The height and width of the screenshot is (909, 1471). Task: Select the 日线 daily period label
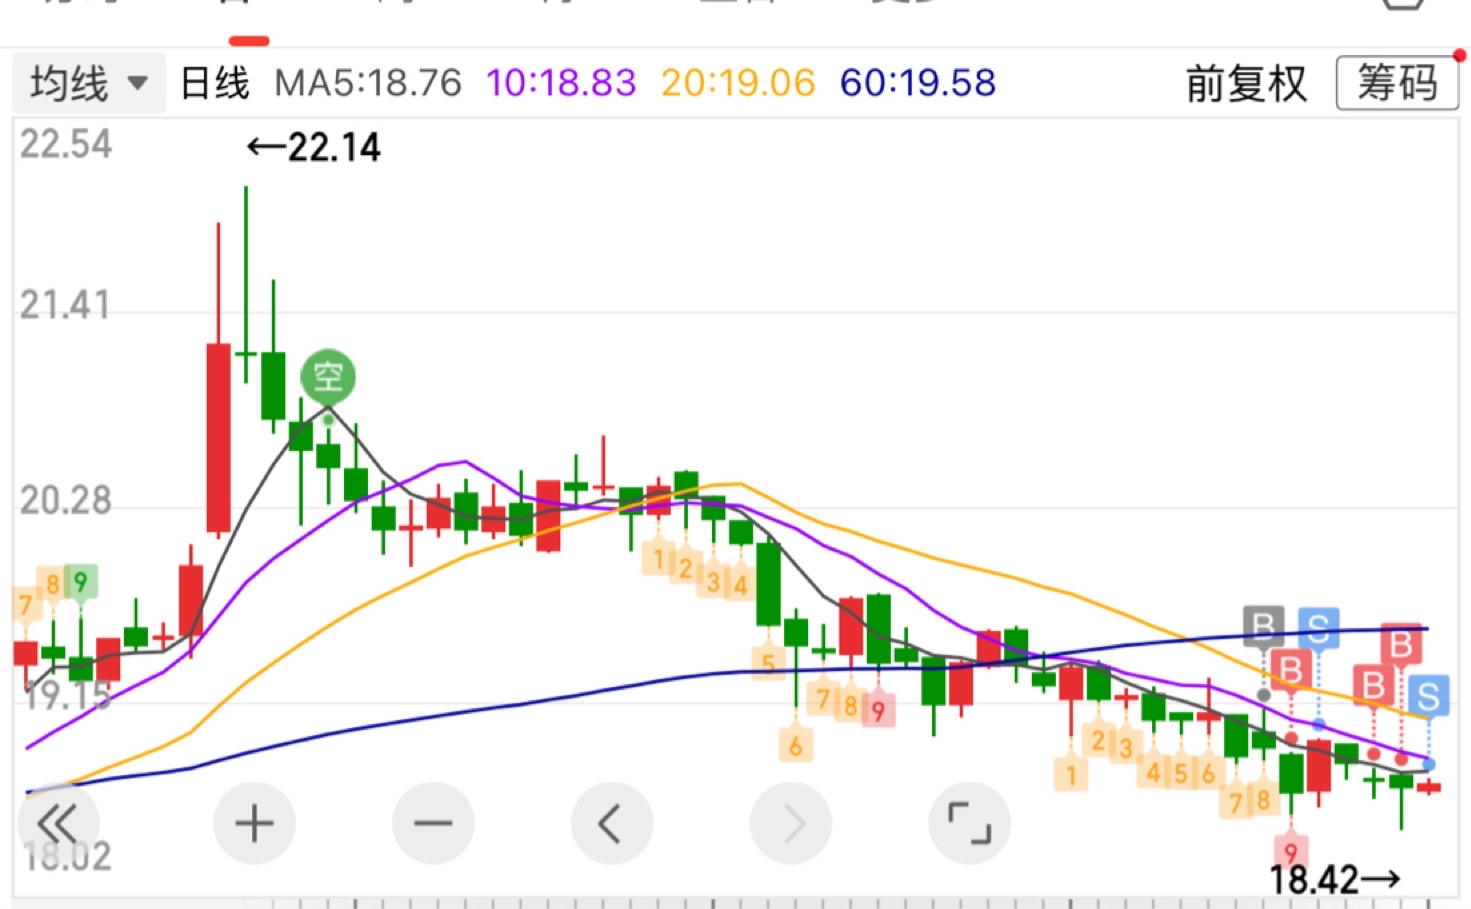click(214, 83)
